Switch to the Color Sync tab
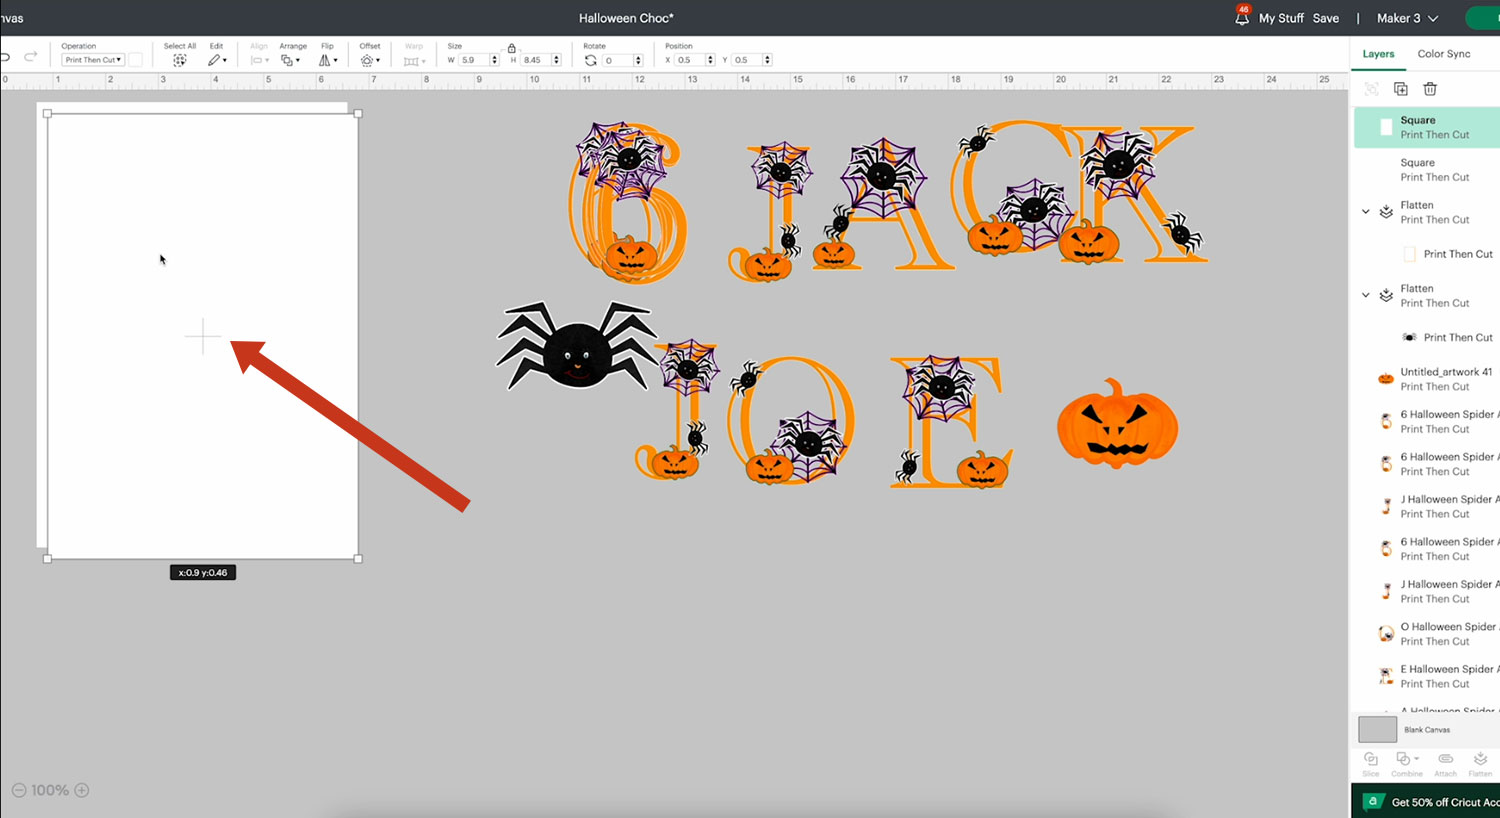This screenshot has height=818, width=1500. [x=1443, y=54]
